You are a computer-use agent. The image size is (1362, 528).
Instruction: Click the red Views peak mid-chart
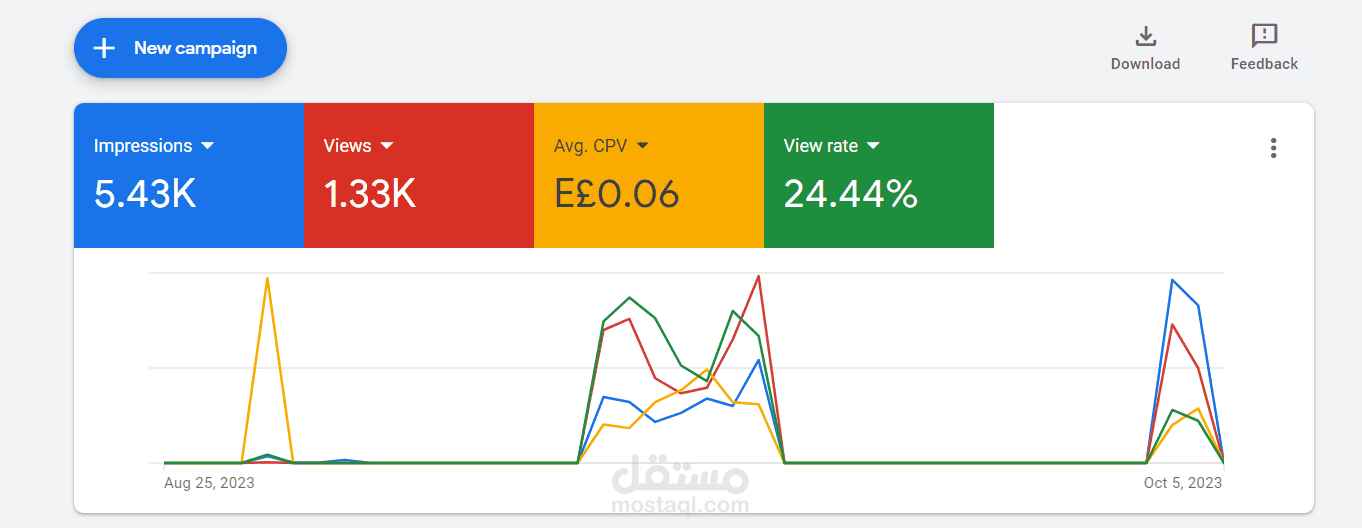[x=759, y=277]
